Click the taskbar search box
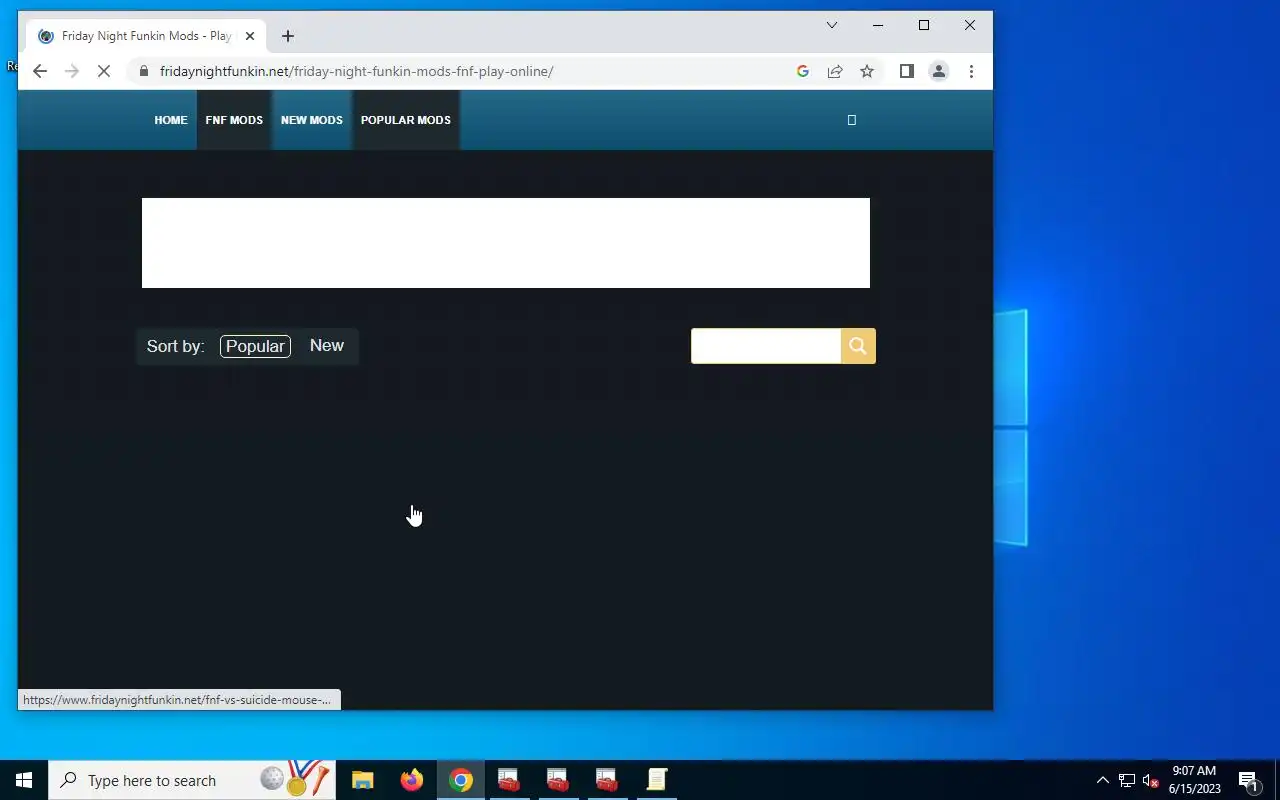 coord(192,780)
